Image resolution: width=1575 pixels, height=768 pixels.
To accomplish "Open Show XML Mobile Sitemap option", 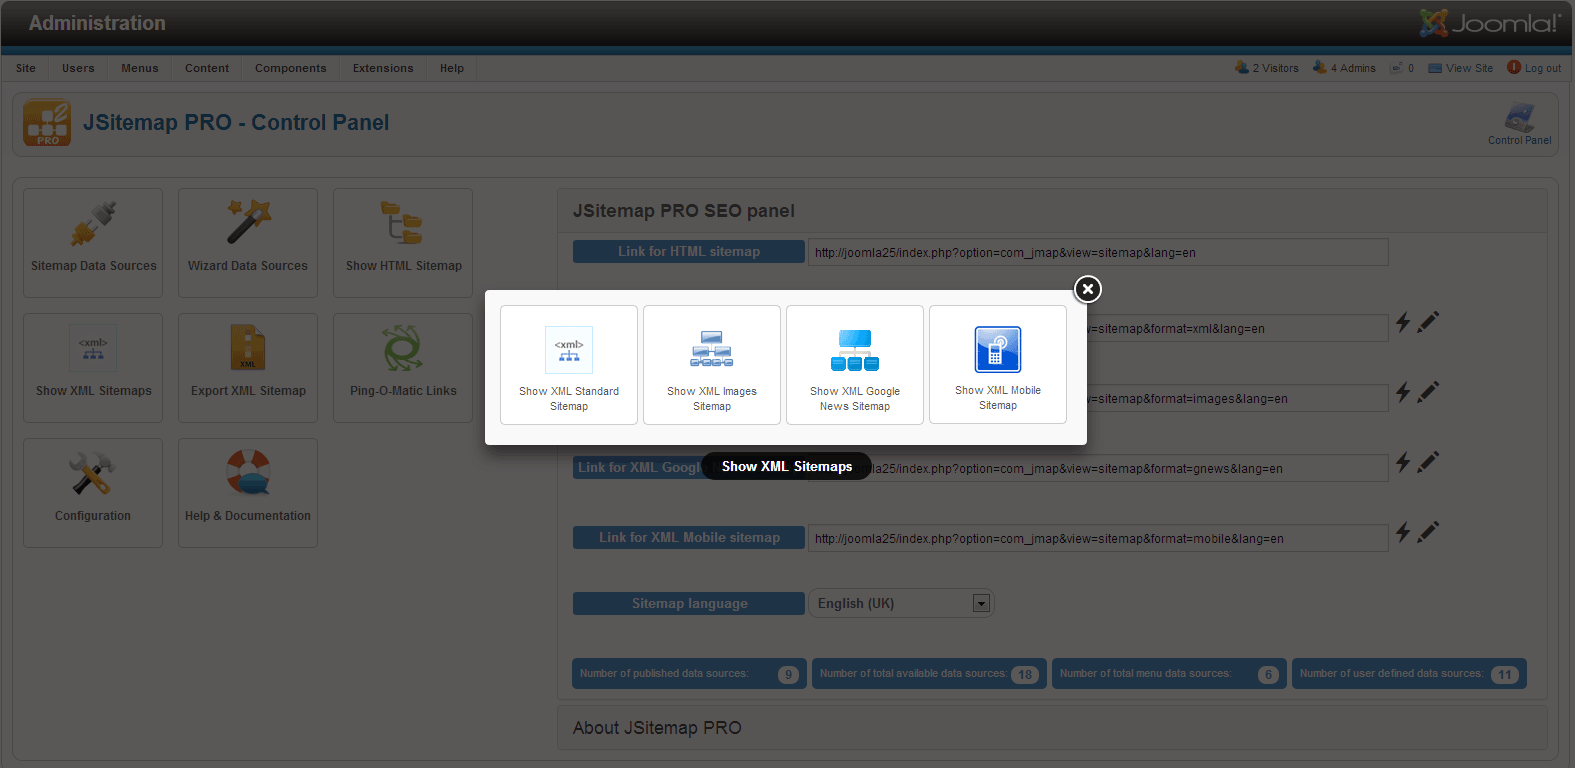I will tap(998, 365).
